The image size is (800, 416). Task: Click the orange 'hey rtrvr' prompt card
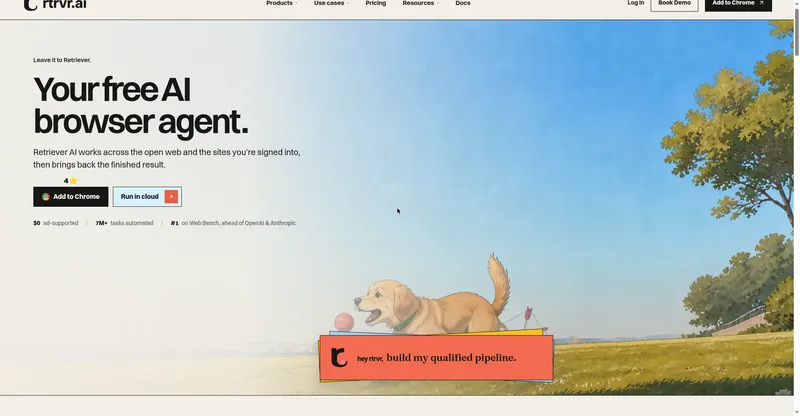(436, 358)
